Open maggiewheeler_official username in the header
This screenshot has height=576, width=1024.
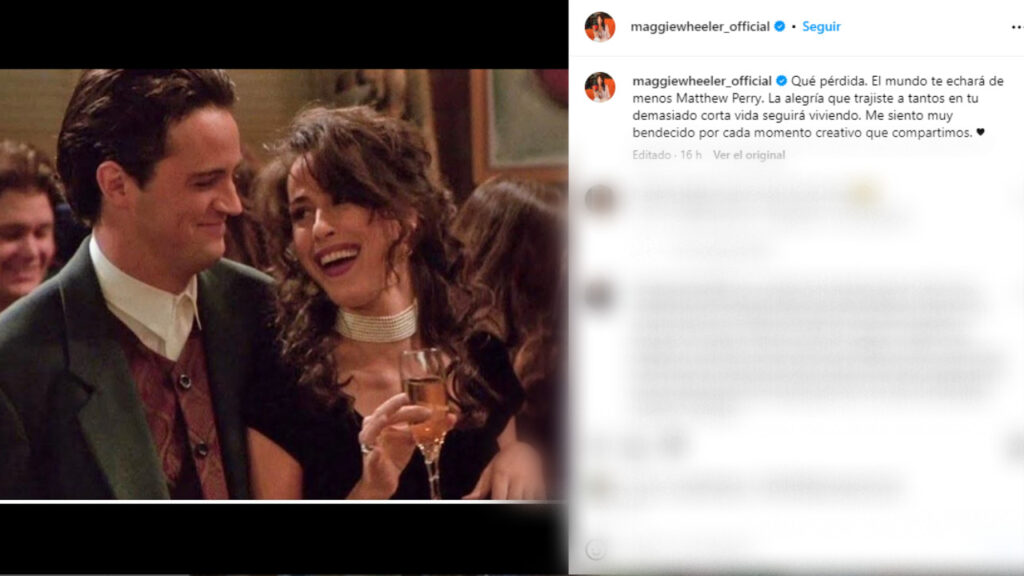point(701,27)
